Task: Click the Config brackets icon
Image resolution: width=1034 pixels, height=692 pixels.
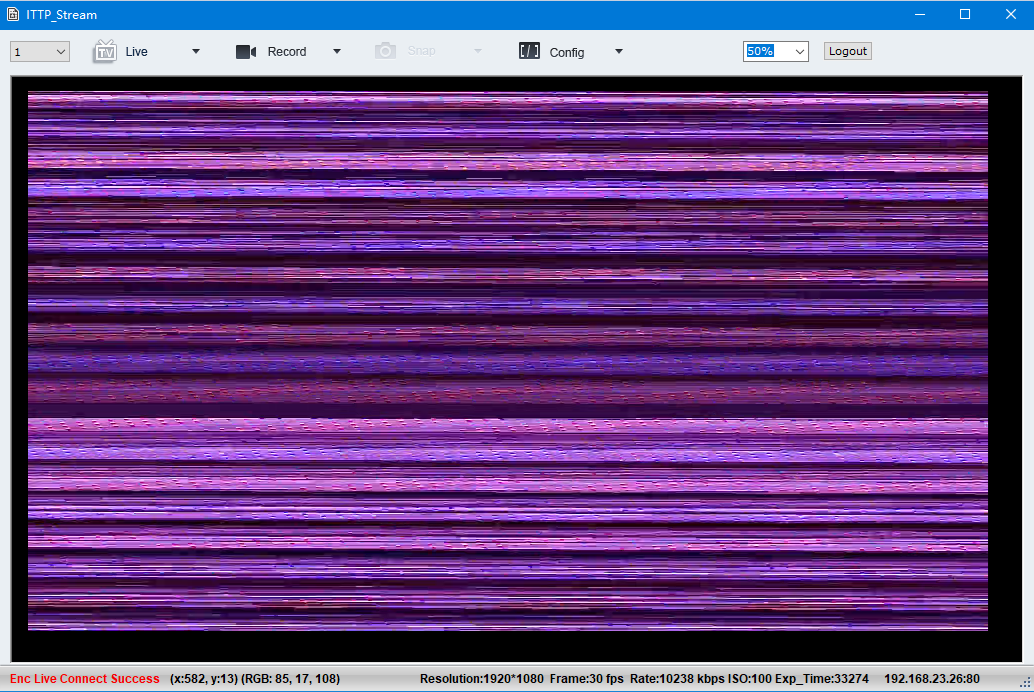Action: (x=529, y=51)
